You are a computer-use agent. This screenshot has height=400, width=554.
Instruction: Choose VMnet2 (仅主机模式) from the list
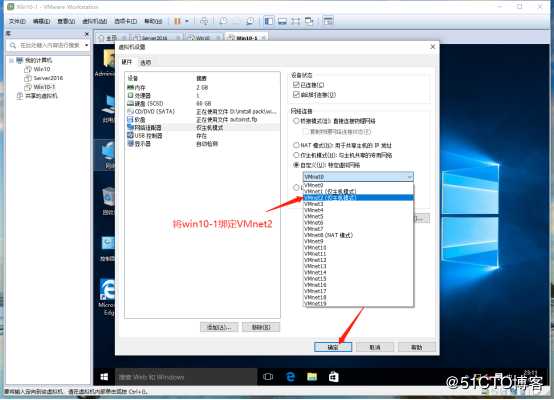pyautogui.click(x=358, y=198)
